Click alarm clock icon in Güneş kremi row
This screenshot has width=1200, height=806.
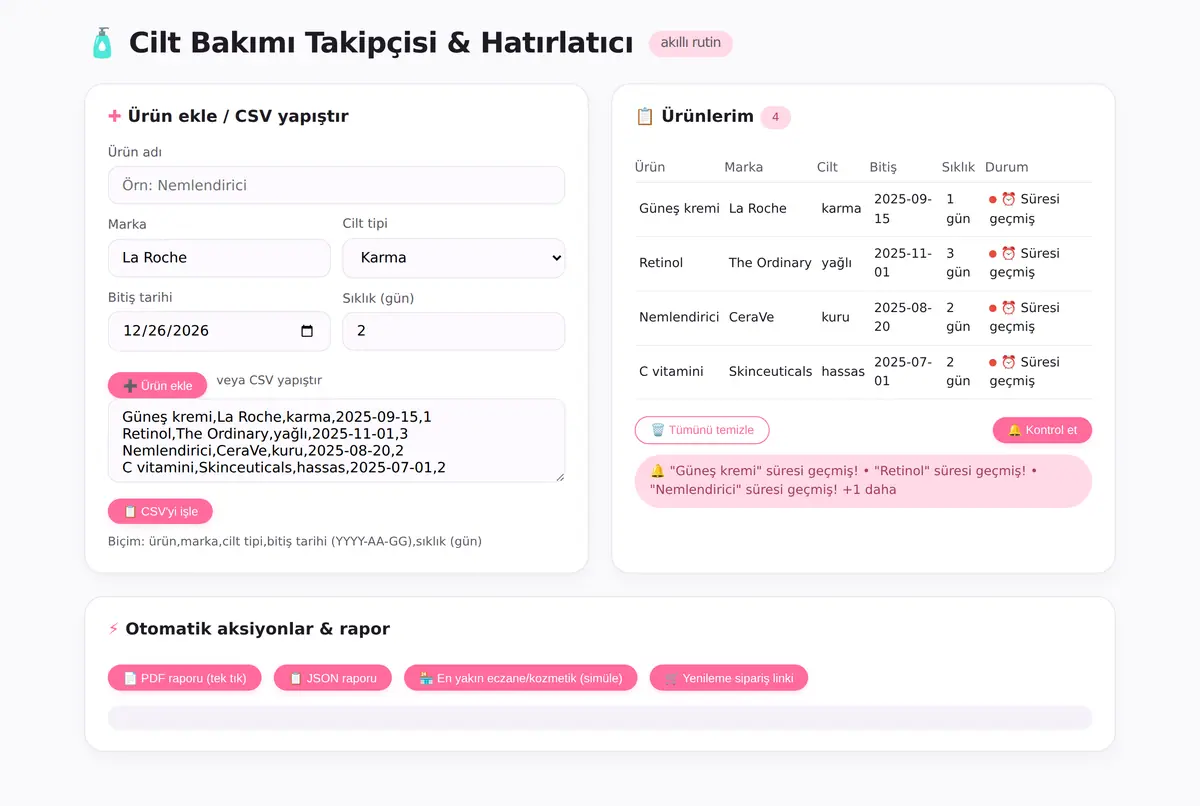[1008, 199]
